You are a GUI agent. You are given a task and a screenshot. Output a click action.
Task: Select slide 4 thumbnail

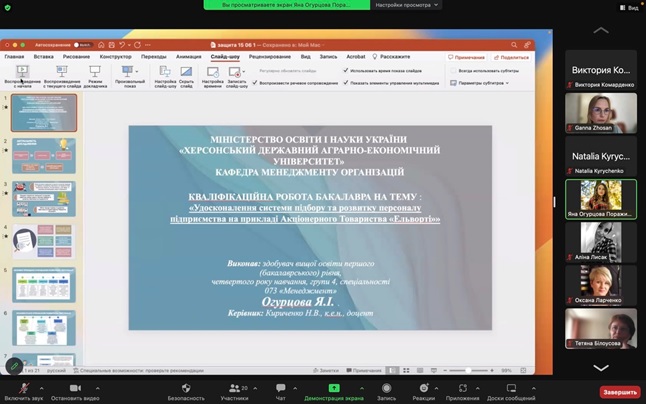tap(44, 241)
